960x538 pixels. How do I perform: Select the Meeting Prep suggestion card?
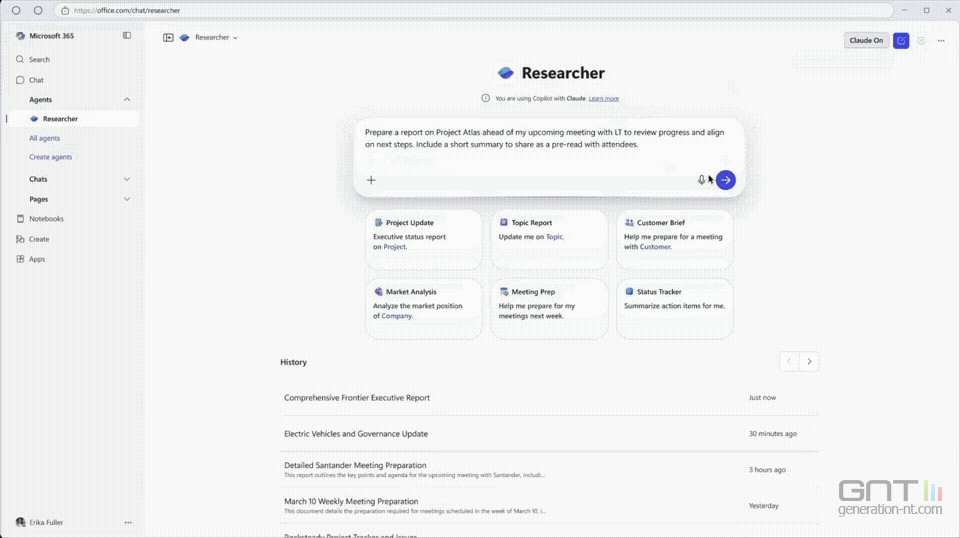click(x=549, y=309)
